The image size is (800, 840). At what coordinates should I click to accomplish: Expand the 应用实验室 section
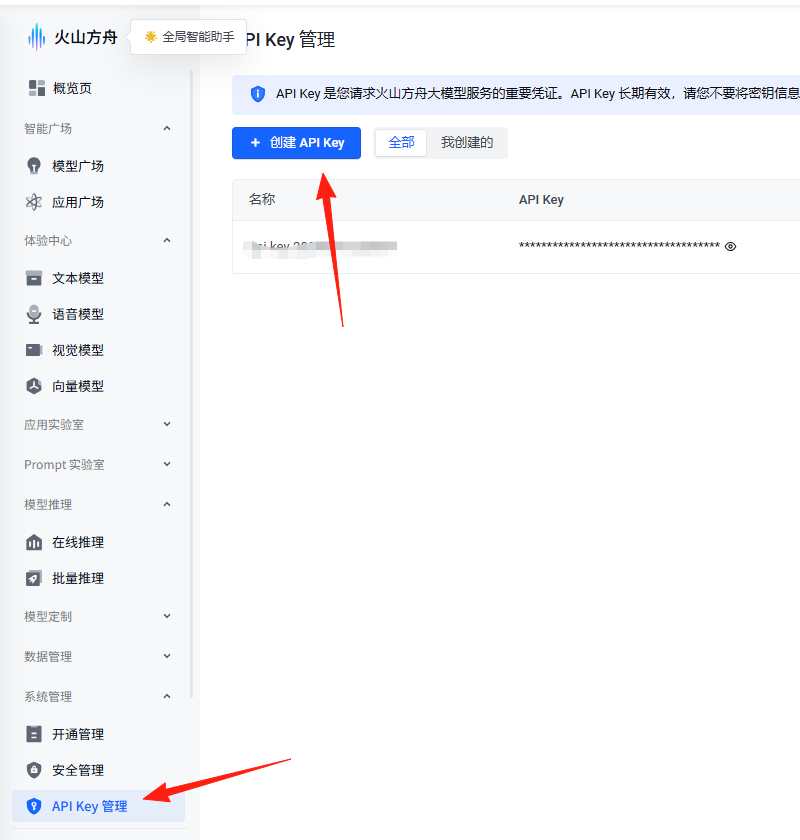[x=167, y=424]
